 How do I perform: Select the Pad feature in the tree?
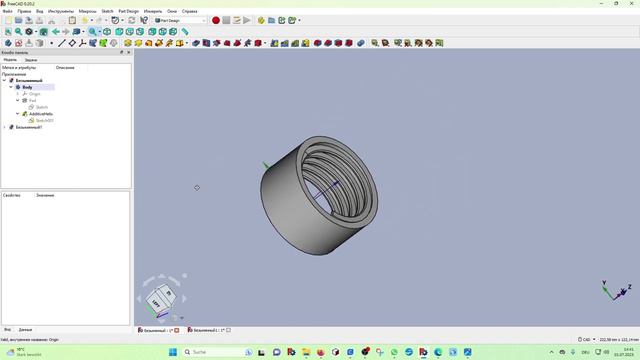pyautogui.click(x=33, y=100)
